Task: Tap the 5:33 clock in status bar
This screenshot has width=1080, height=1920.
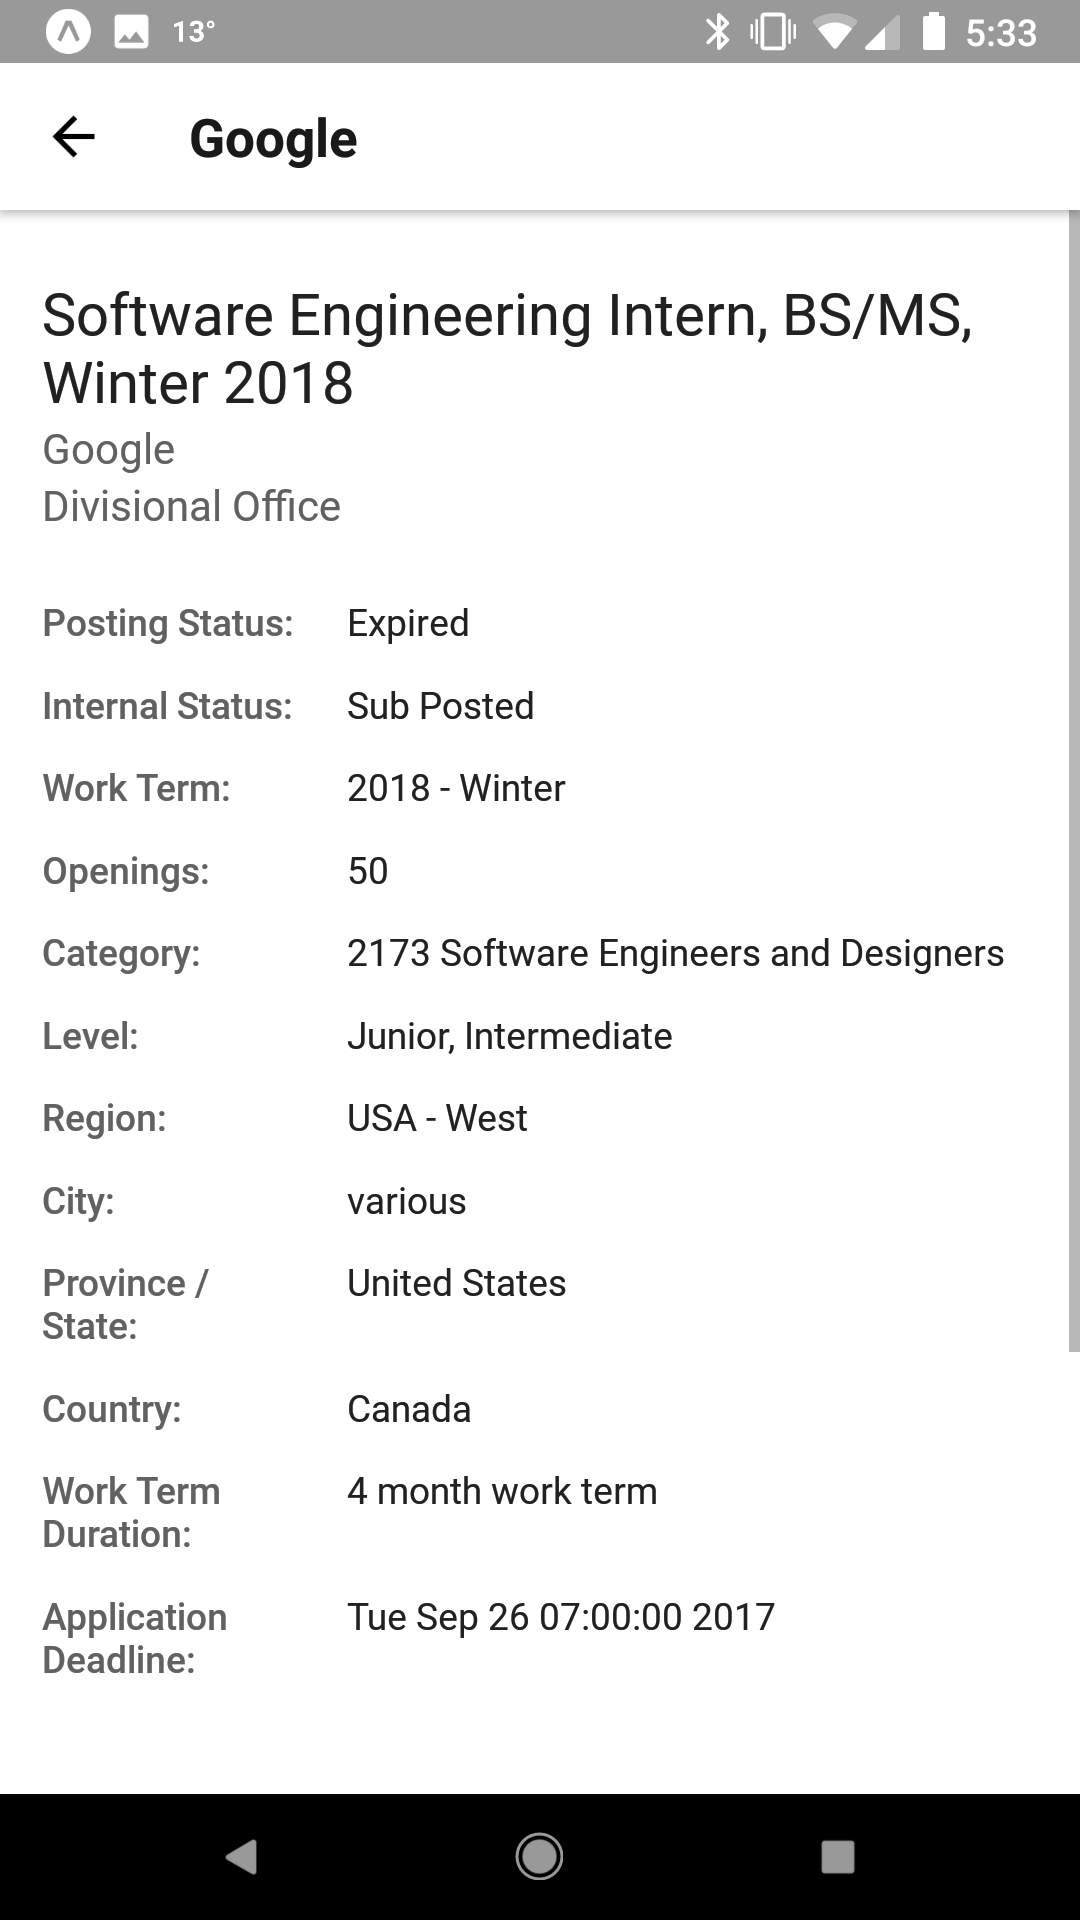Action: point(1001,33)
